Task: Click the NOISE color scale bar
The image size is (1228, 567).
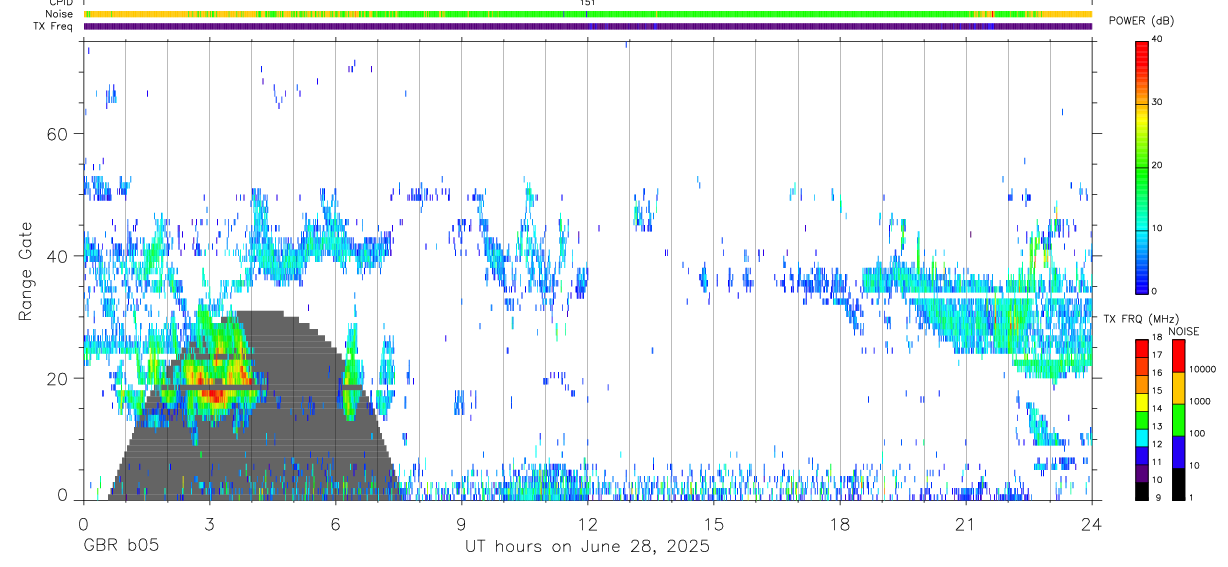Action: (1179, 419)
